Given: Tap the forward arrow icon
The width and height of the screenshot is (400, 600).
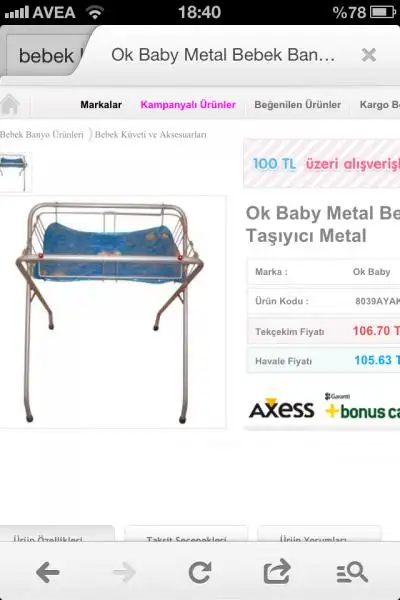Looking at the screenshot, I should pyautogui.click(x=124, y=572).
